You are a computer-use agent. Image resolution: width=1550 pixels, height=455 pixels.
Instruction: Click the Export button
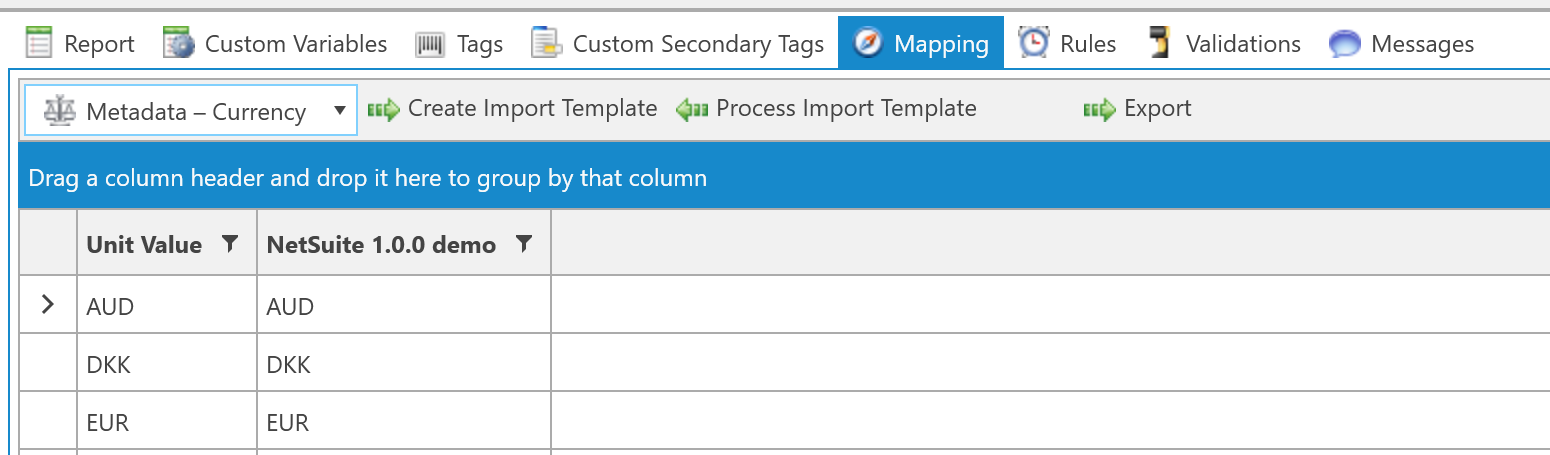[x=1138, y=108]
